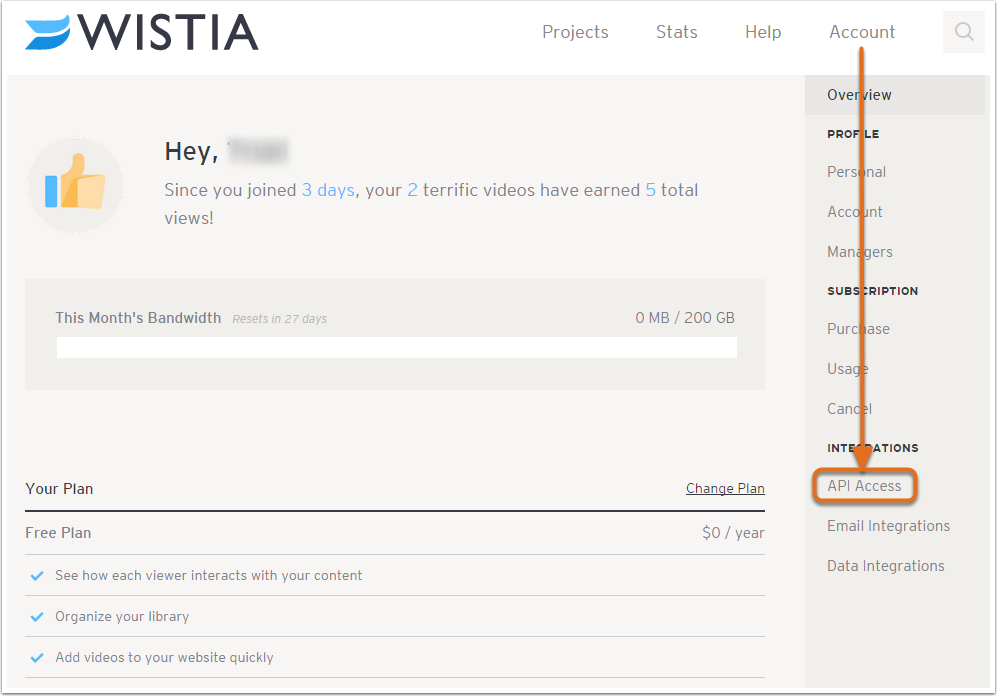Open the Cancel subscription page
Screen dimensions: 997x696
[849, 409]
